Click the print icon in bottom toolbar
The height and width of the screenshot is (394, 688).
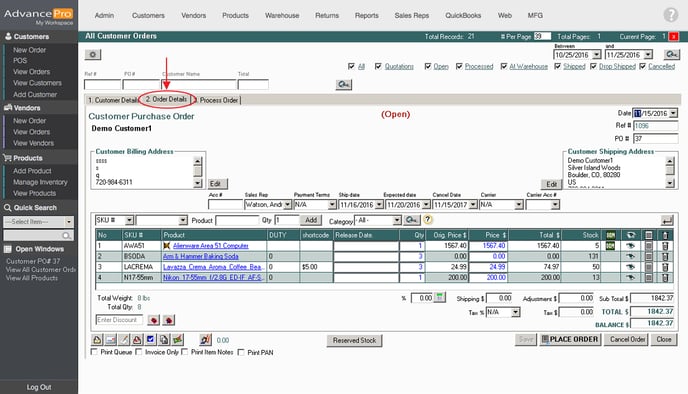[x=97, y=340]
